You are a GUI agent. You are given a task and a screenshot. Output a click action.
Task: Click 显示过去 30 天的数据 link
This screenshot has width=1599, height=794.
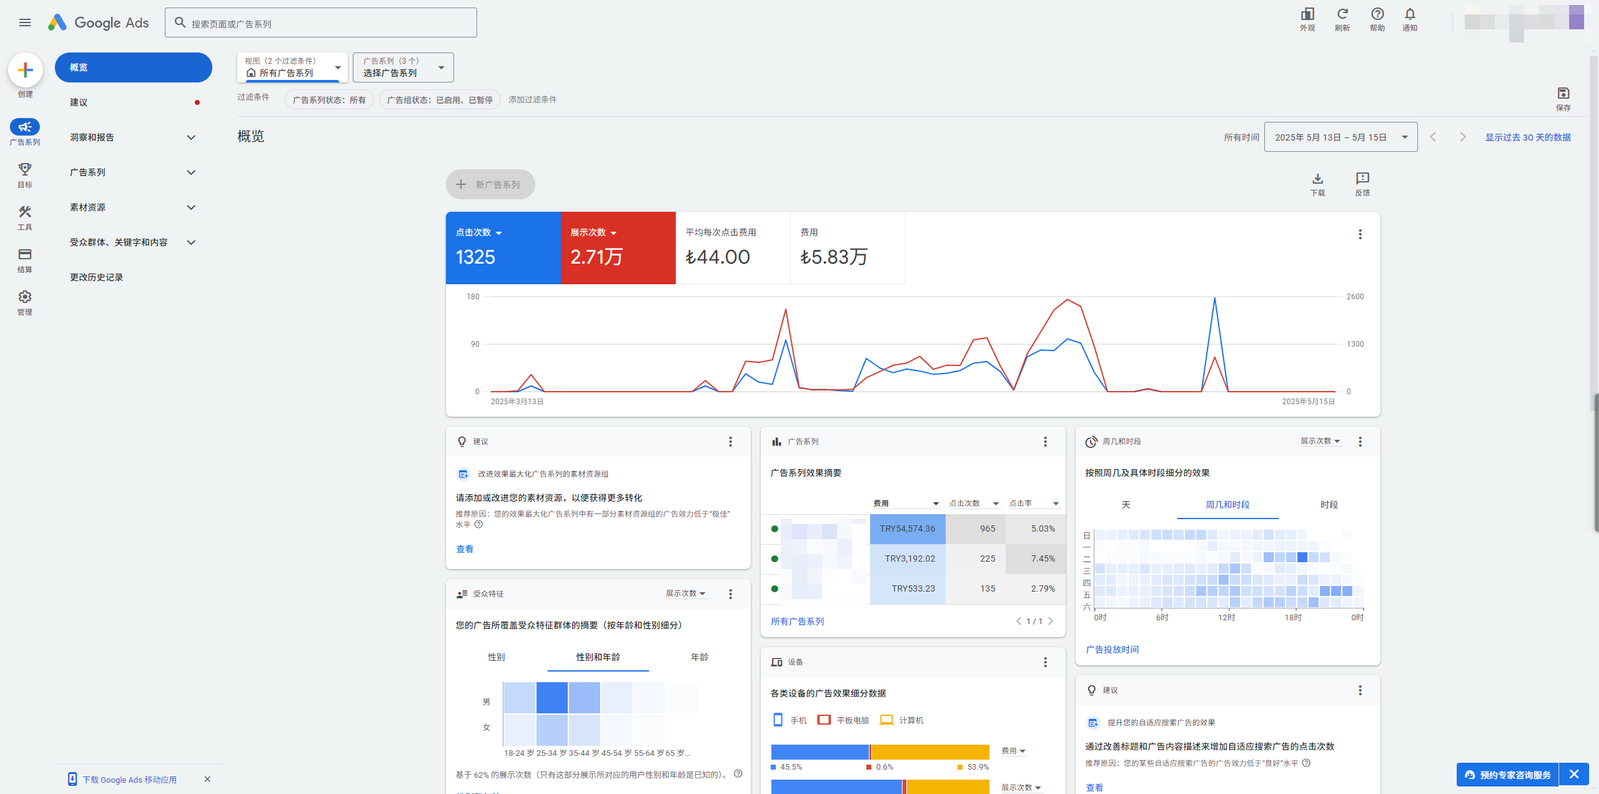click(x=1527, y=137)
